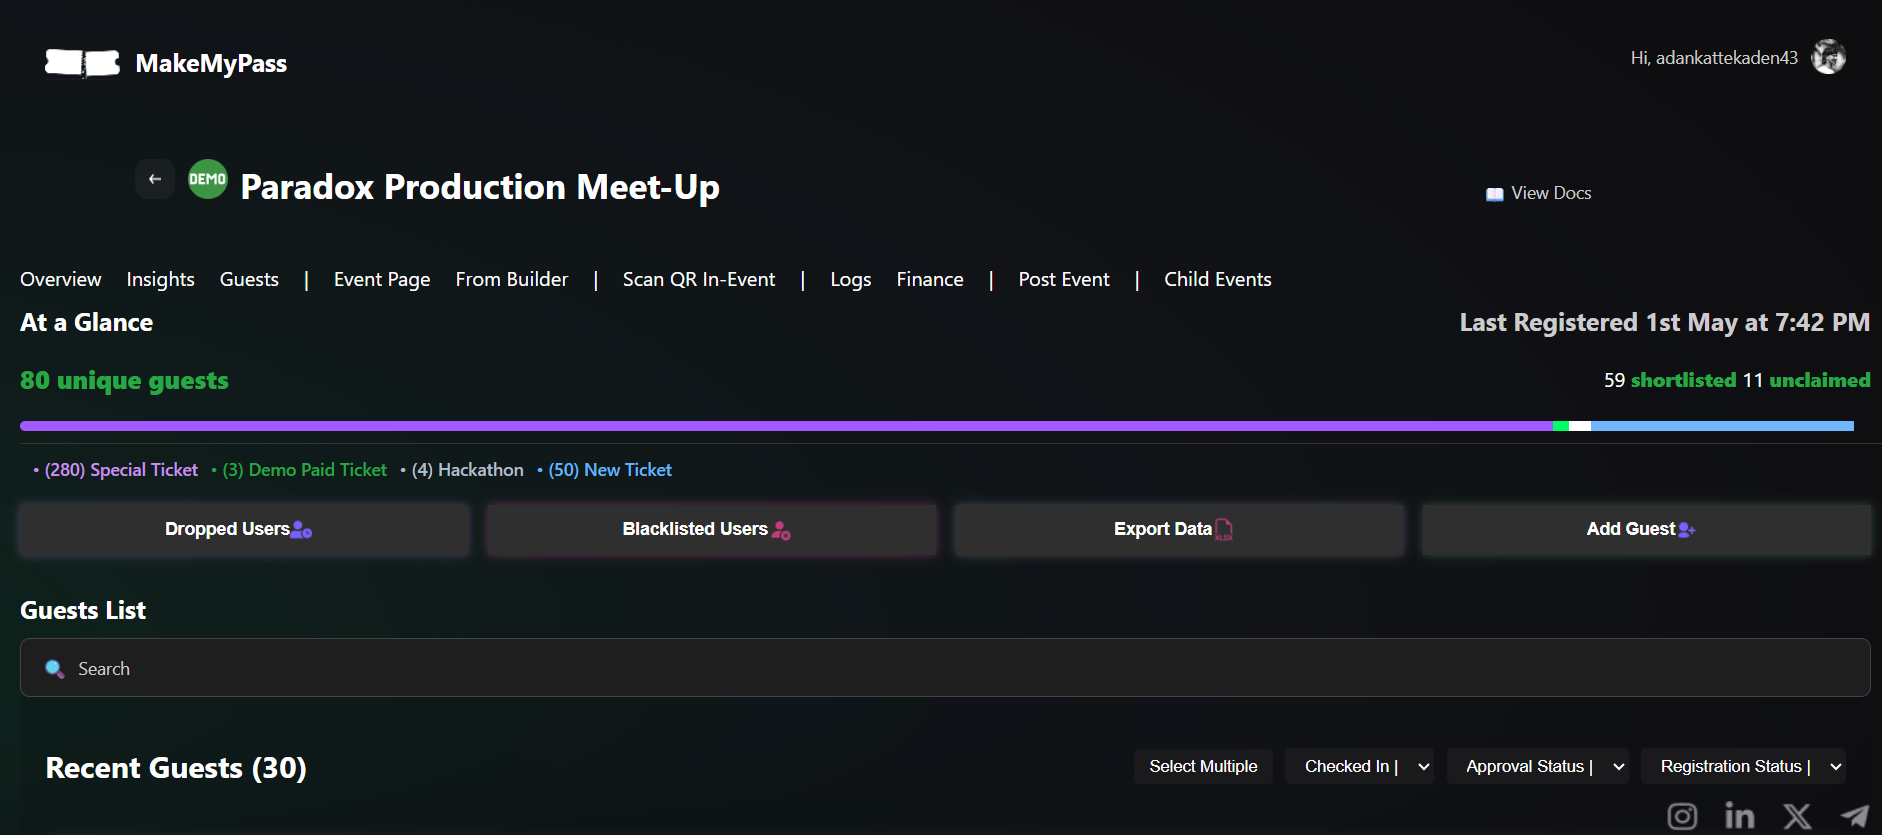Go back using the left arrow button
This screenshot has width=1882, height=835.
click(x=155, y=179)
